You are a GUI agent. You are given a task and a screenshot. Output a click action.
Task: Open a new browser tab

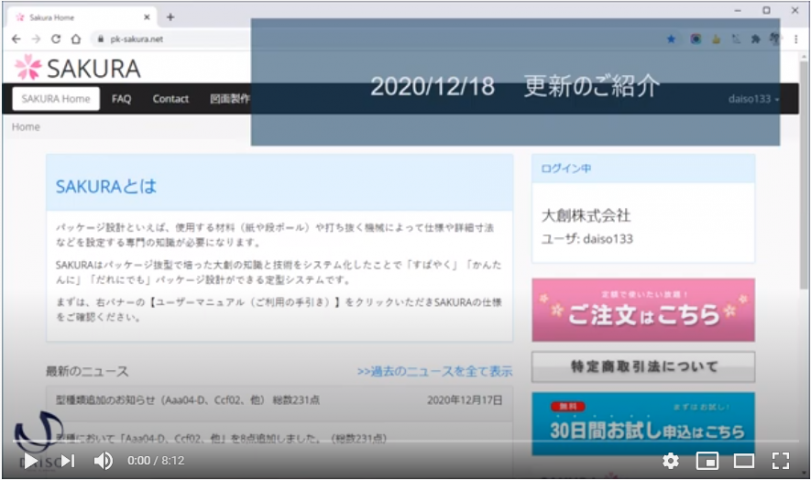(170, 17)
